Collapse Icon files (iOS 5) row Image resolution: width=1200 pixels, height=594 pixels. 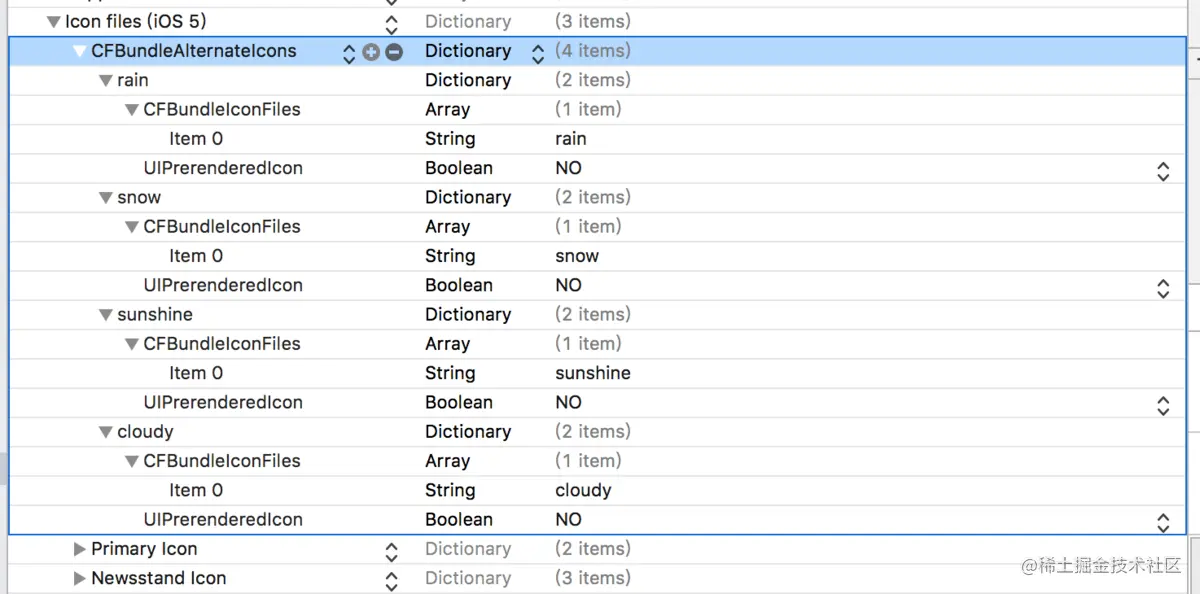[x=54, y=22]
